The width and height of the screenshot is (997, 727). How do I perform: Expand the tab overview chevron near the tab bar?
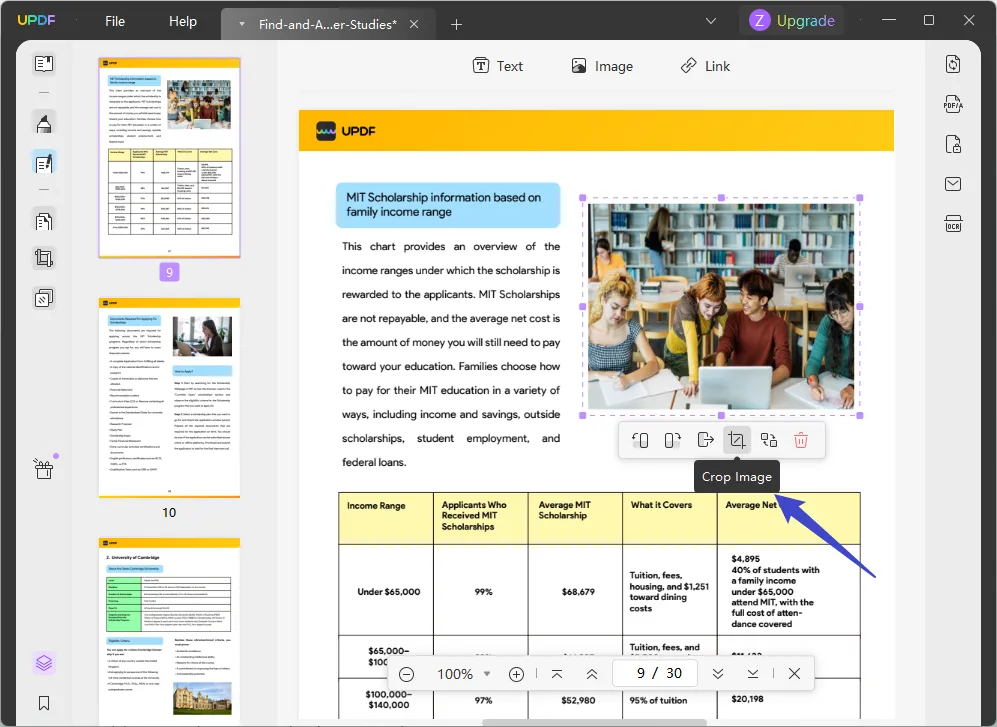pyautogui.click(x=711, y=20)
